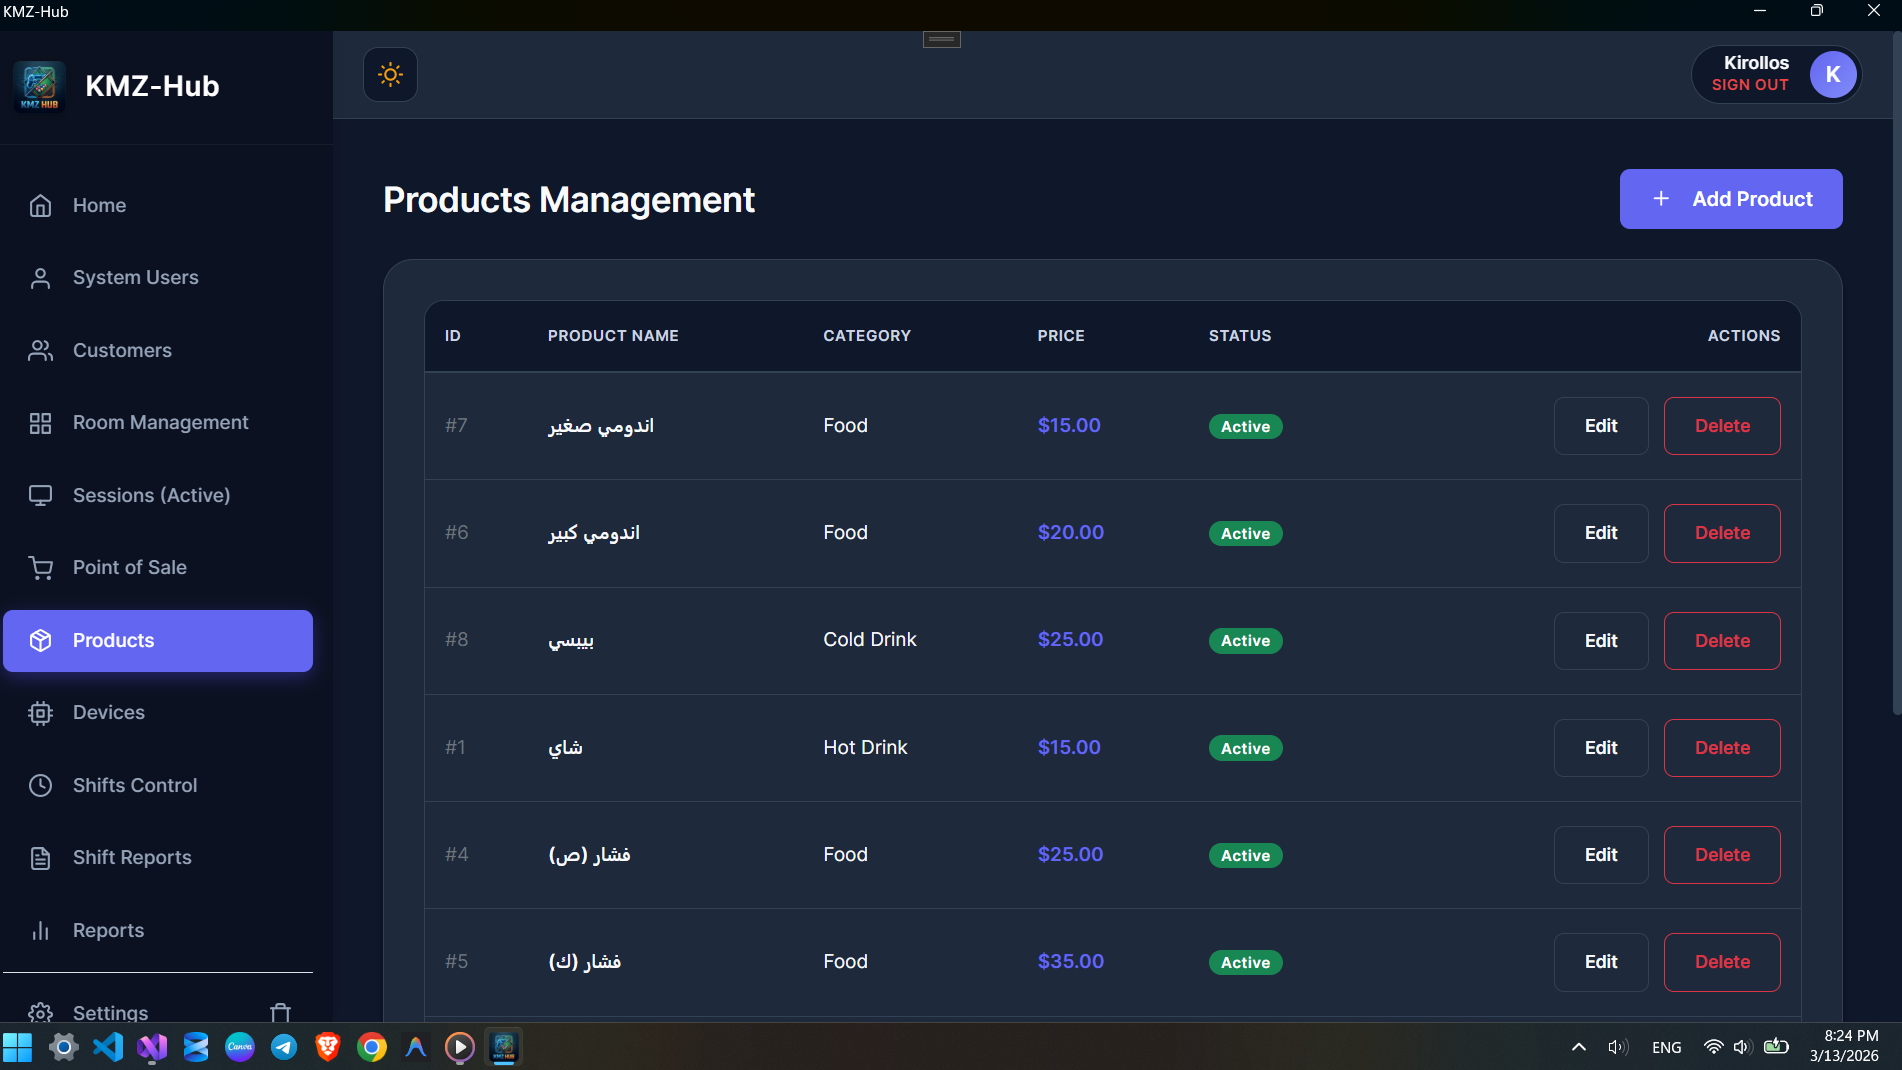Click the Devices icon in sidebar
This screenshot has height=1070, width=1902.
(40, 712)
